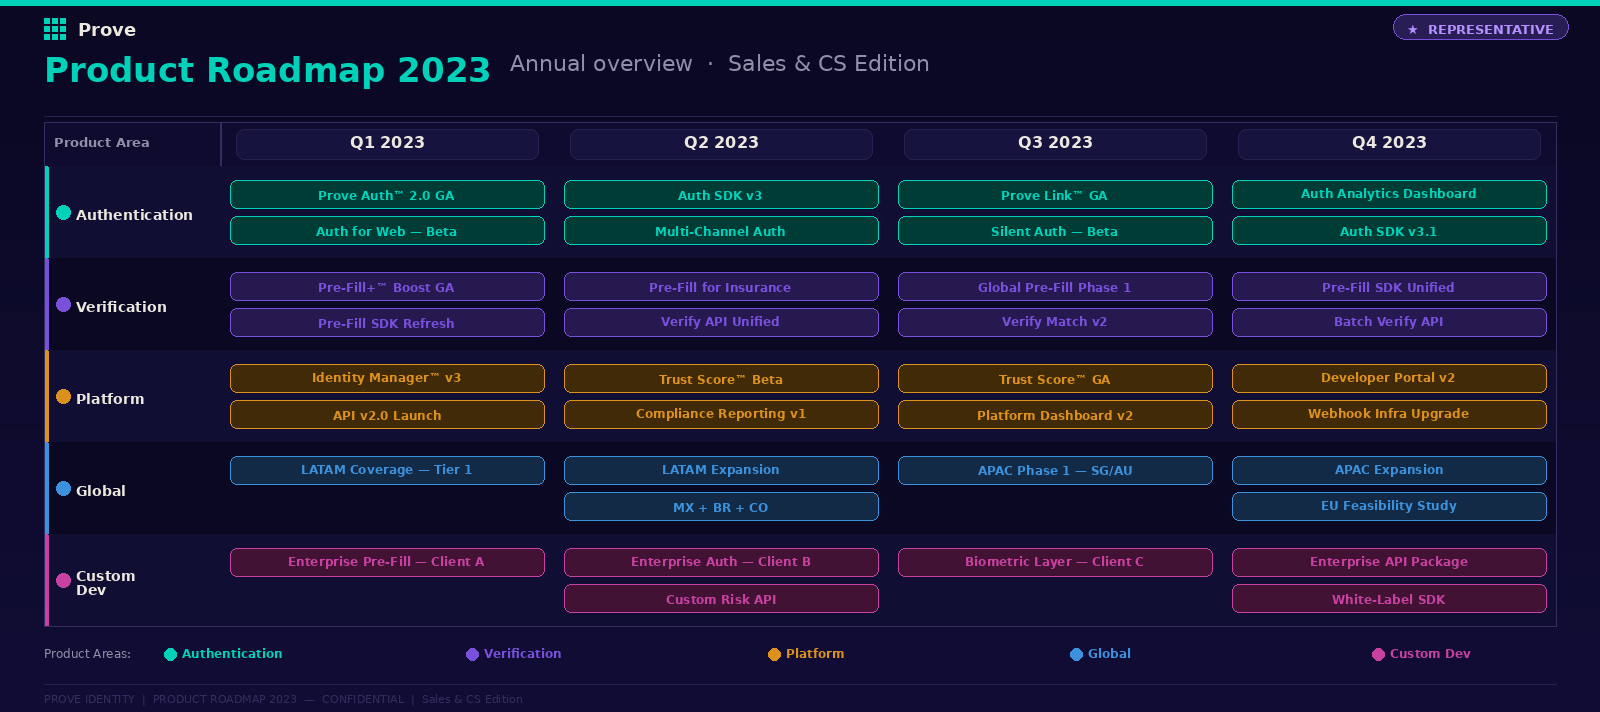The image size is (1600, 712).
Task: Click the Custom Dev row label
Action: 105,583
